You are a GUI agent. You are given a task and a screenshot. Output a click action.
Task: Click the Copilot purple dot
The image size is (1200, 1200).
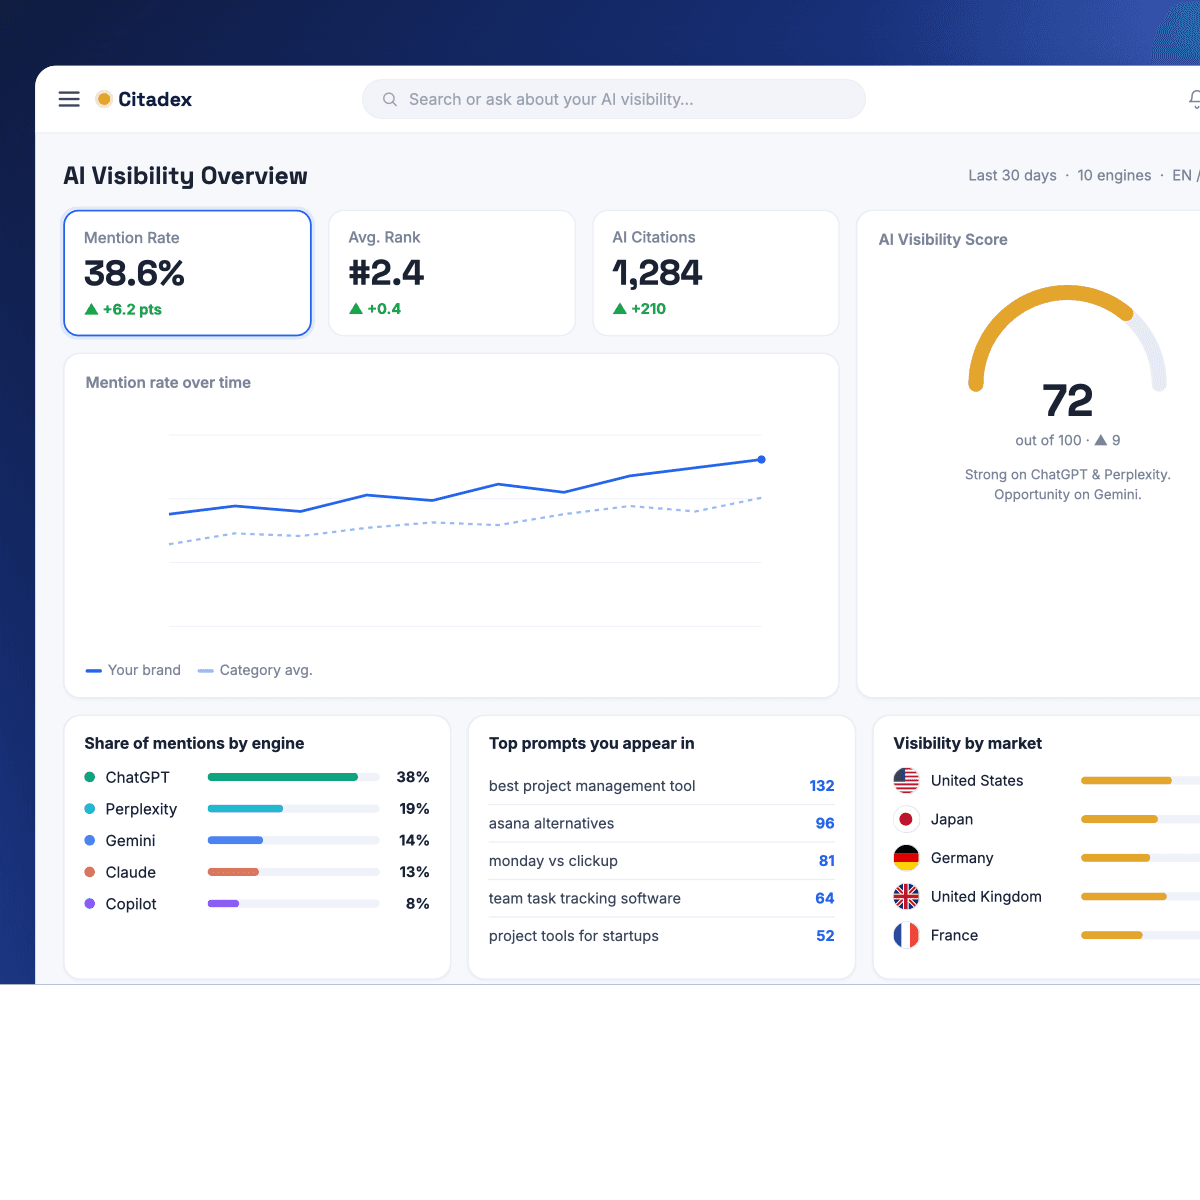90,904
